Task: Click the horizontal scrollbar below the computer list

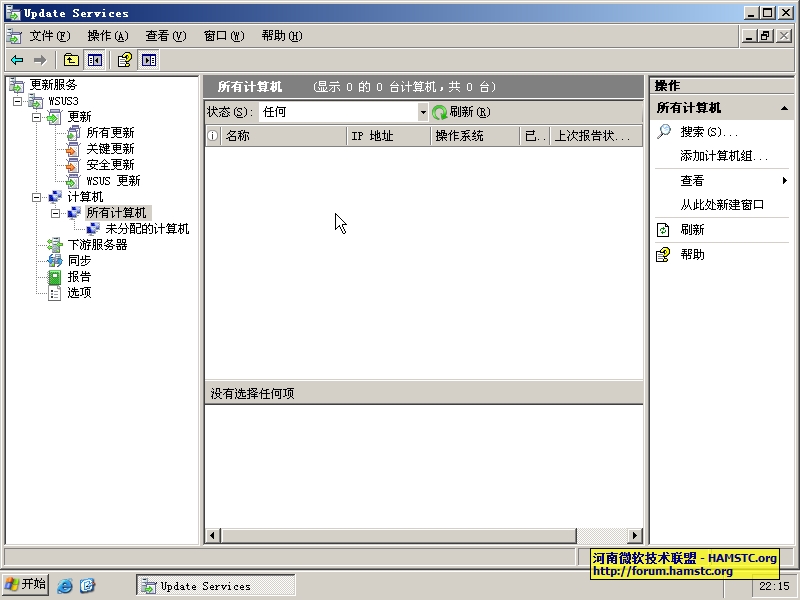Action: click(420, 534)
